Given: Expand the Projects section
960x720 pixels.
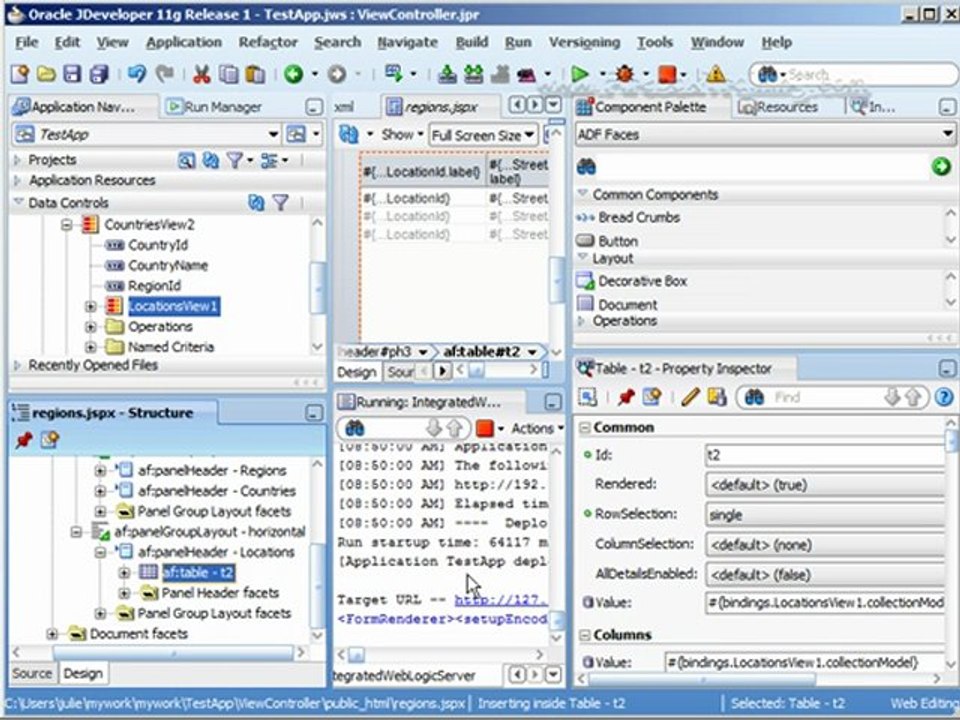Looking at the screenshot, I should pyautogui.click(x=17, y=160).
